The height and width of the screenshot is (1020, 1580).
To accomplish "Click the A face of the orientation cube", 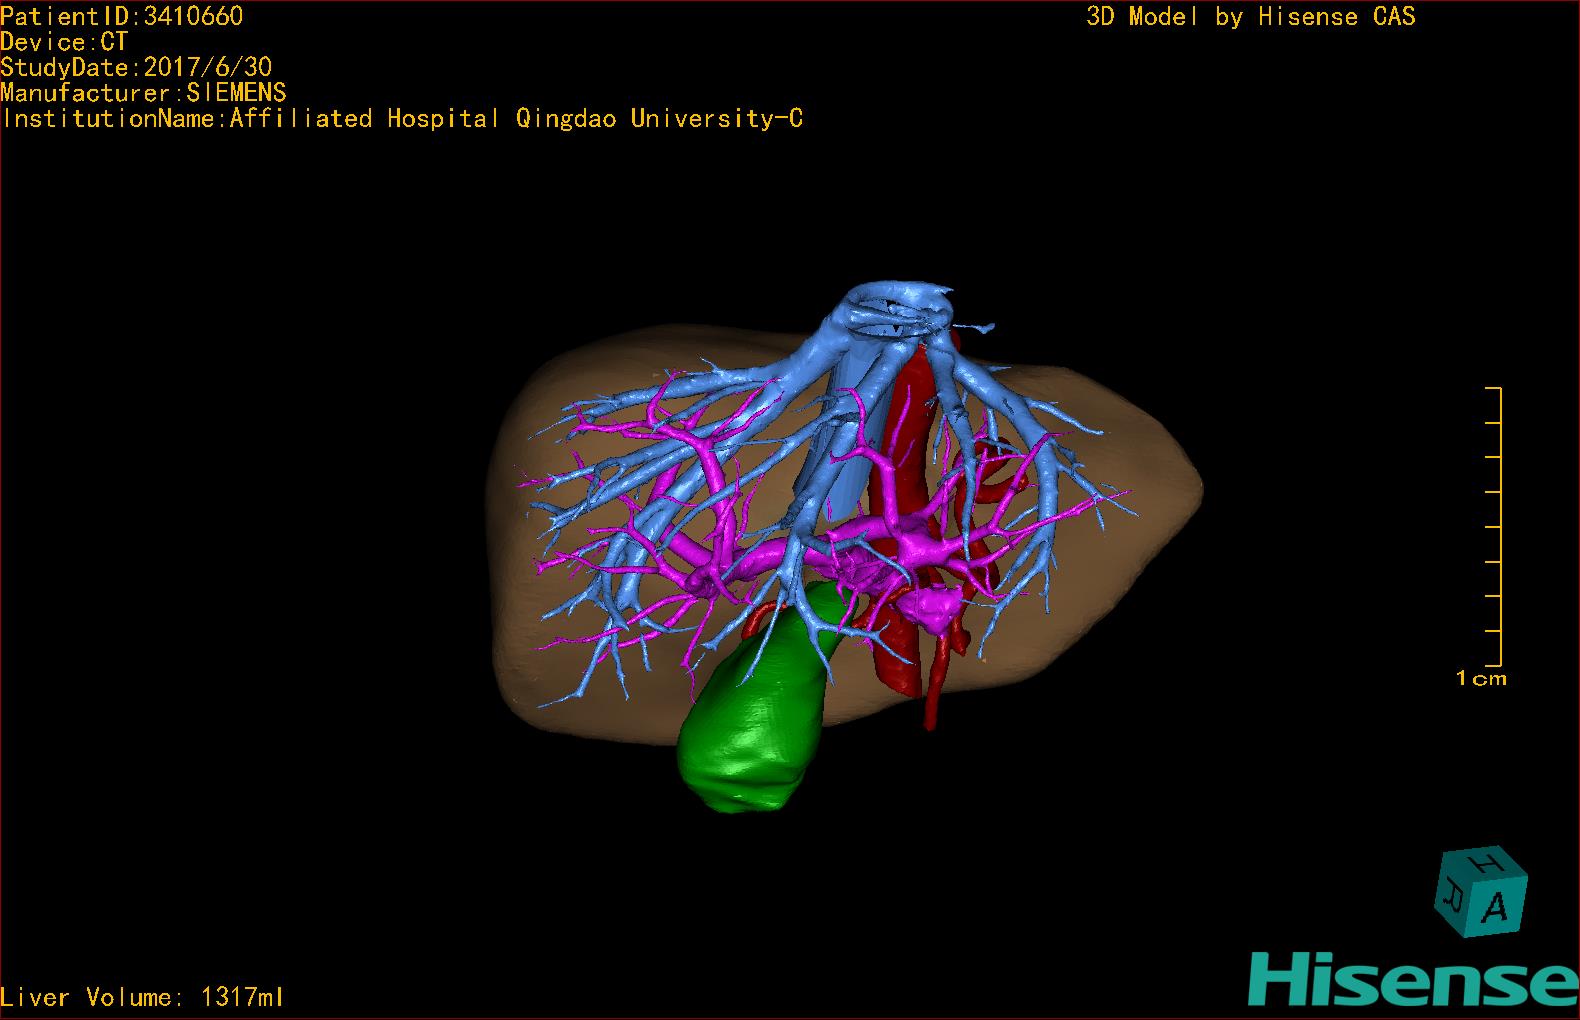I will click(x=1496, y=906).
